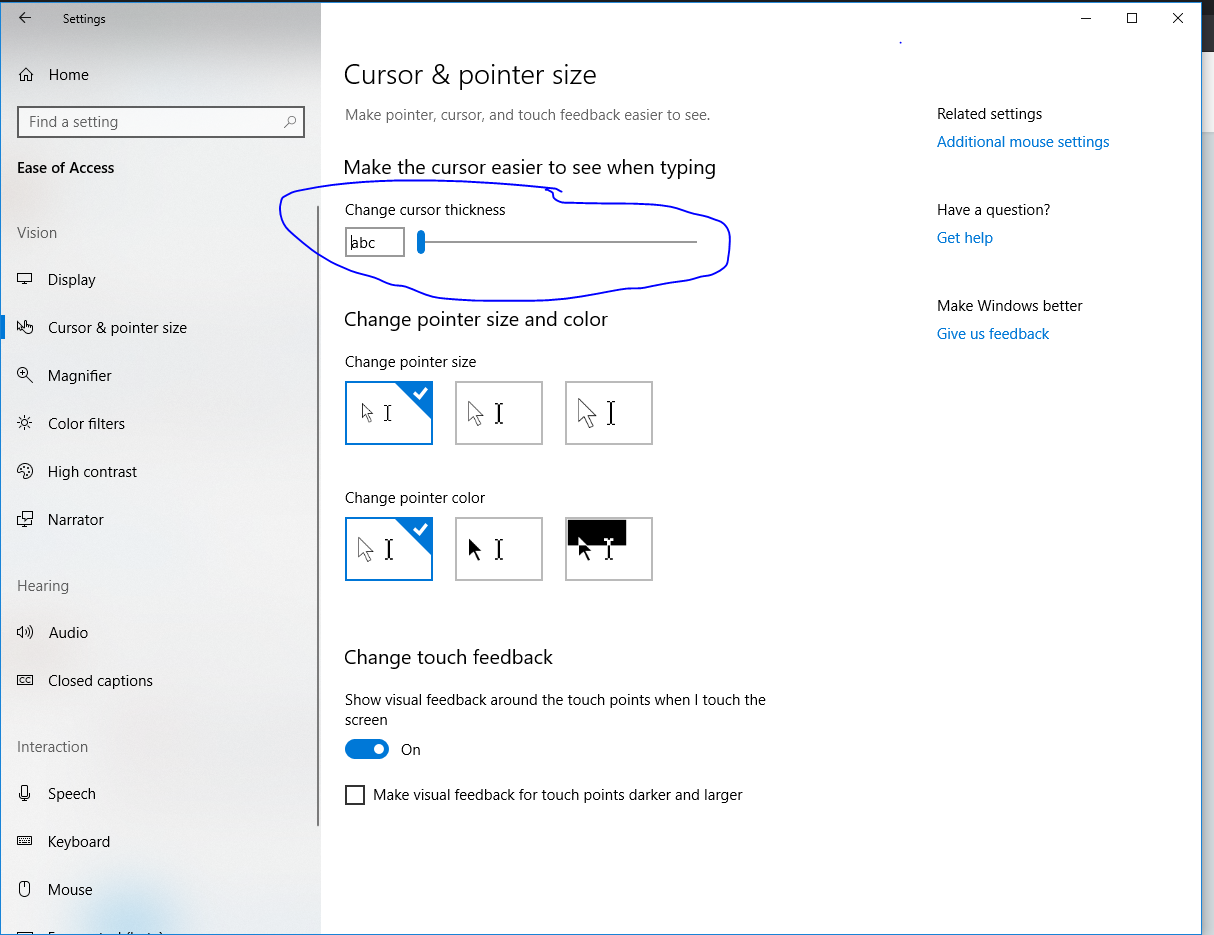Go back with the Settings back arrow

click(25, 18)
